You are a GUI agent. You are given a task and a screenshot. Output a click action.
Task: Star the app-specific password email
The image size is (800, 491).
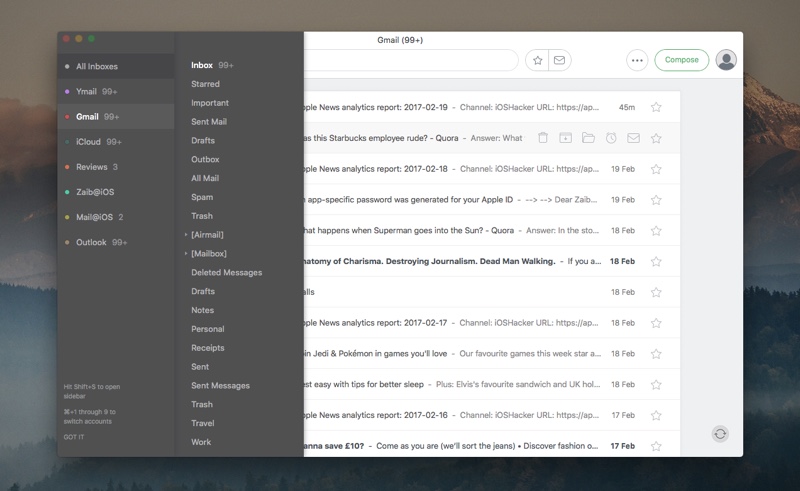[x=656, y=200]
